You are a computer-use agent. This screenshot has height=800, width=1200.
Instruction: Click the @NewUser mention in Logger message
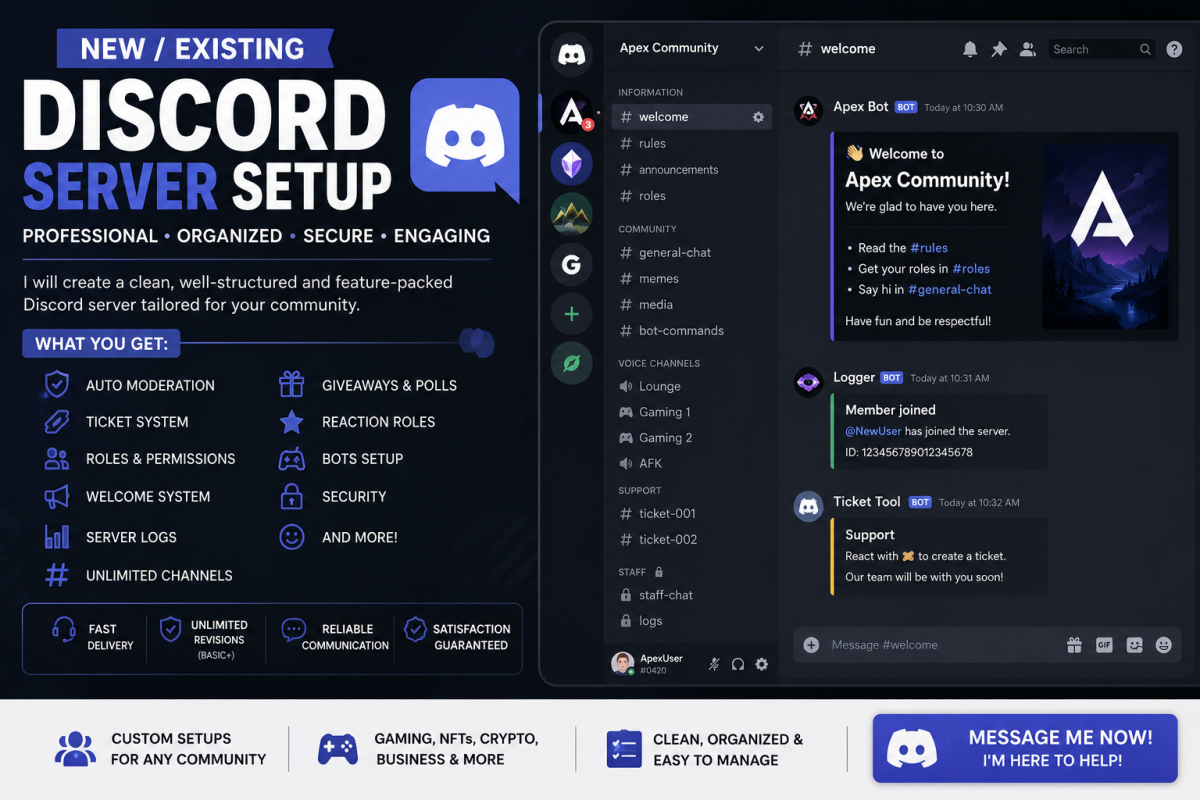(873, 431)
